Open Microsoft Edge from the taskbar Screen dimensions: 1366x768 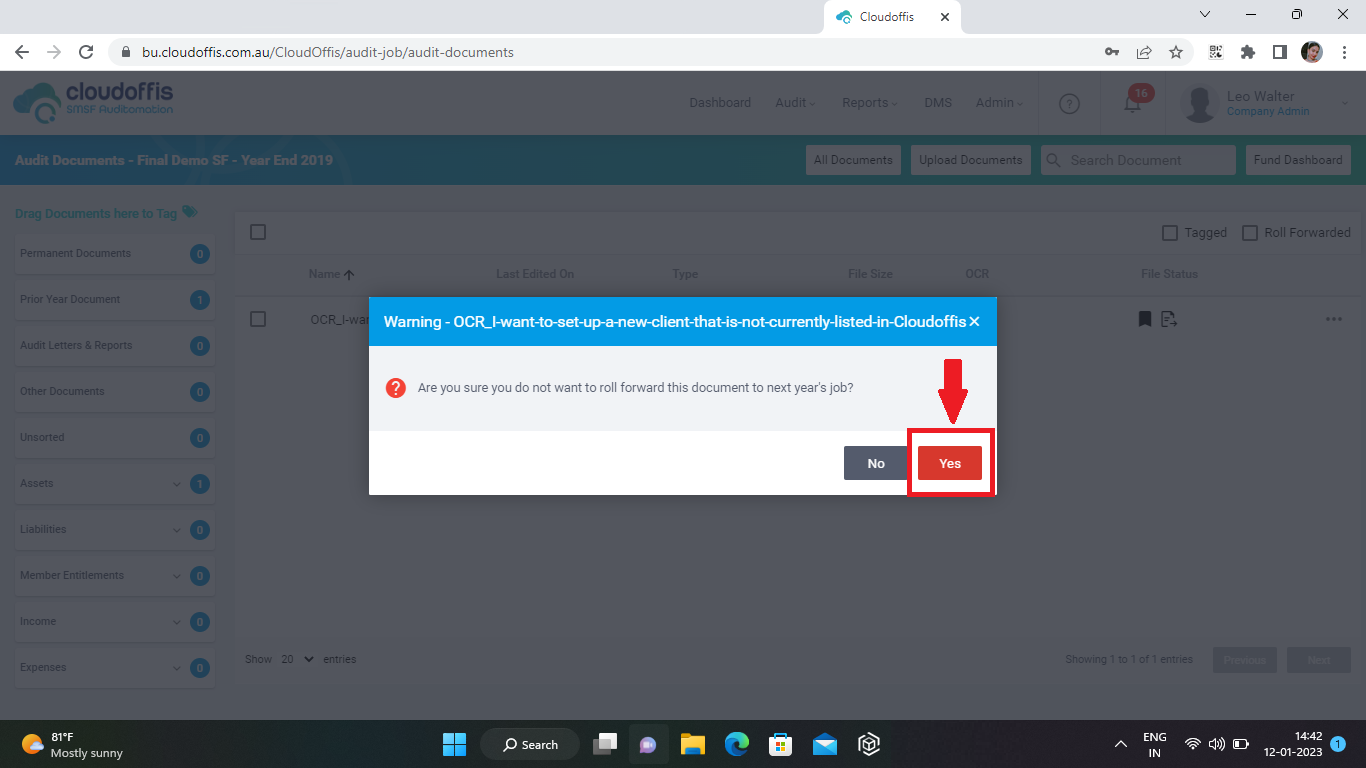pyautogui.click(x=737, y=744)
